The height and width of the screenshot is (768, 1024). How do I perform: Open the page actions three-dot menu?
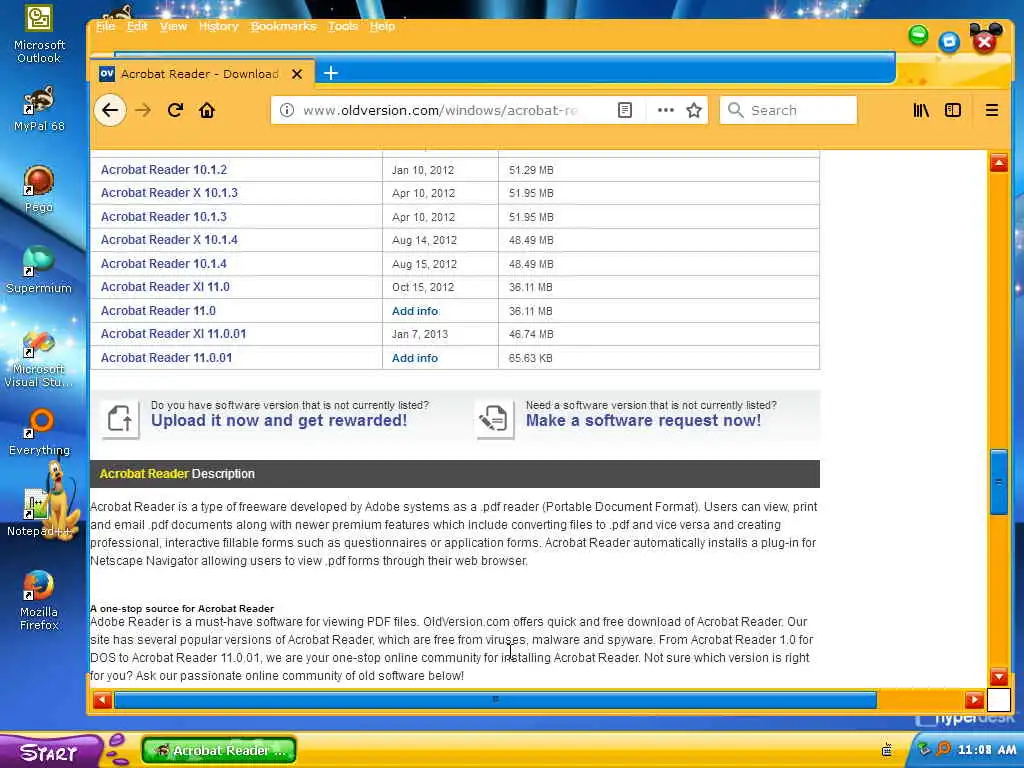pos(665,110)
